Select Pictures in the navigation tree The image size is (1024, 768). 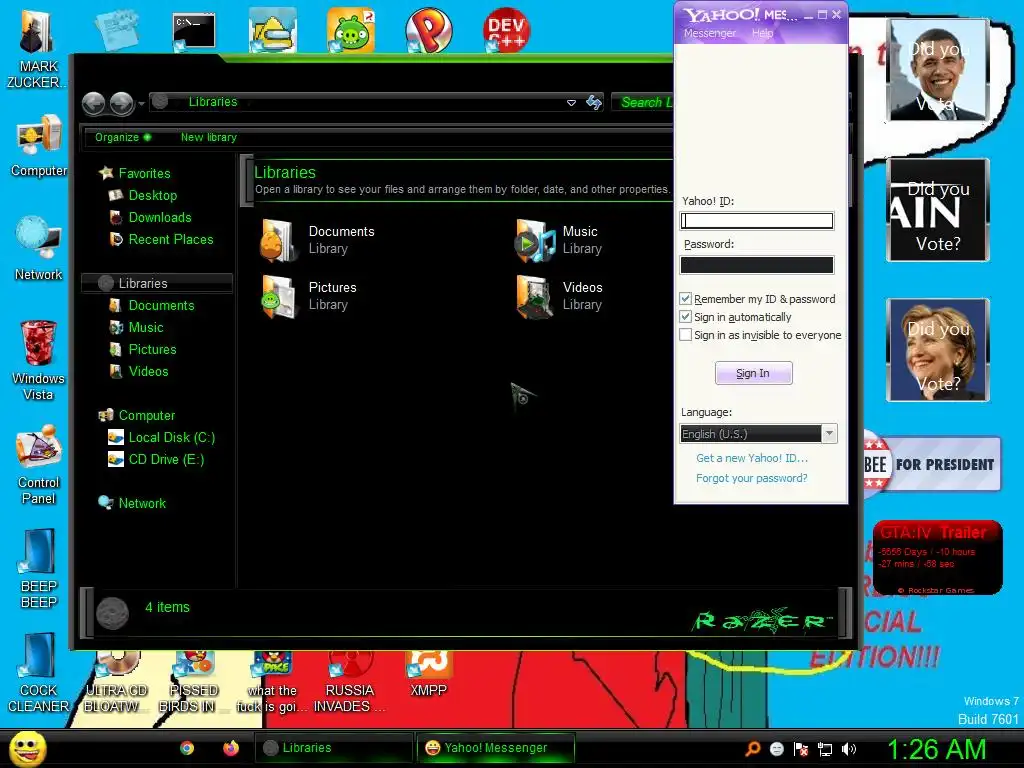(152, 349)
